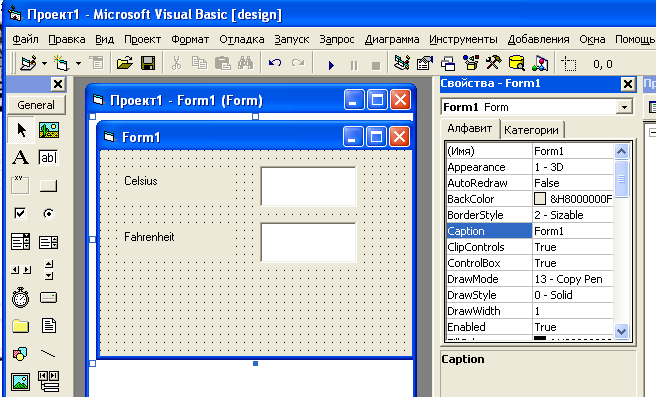Select the CommandButton tool
This screenshot has height=397, width=656.
(49, 185)
